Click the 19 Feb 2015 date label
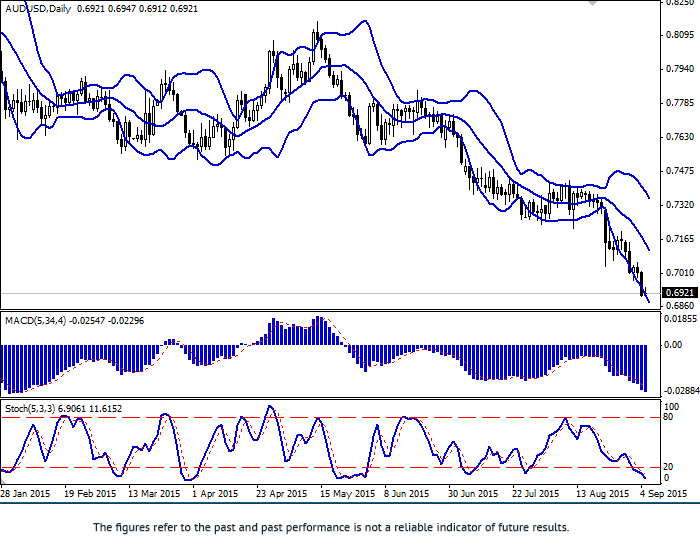Viewport: 700px width, 552px height. pyautogui.click(x=90, y=494)
